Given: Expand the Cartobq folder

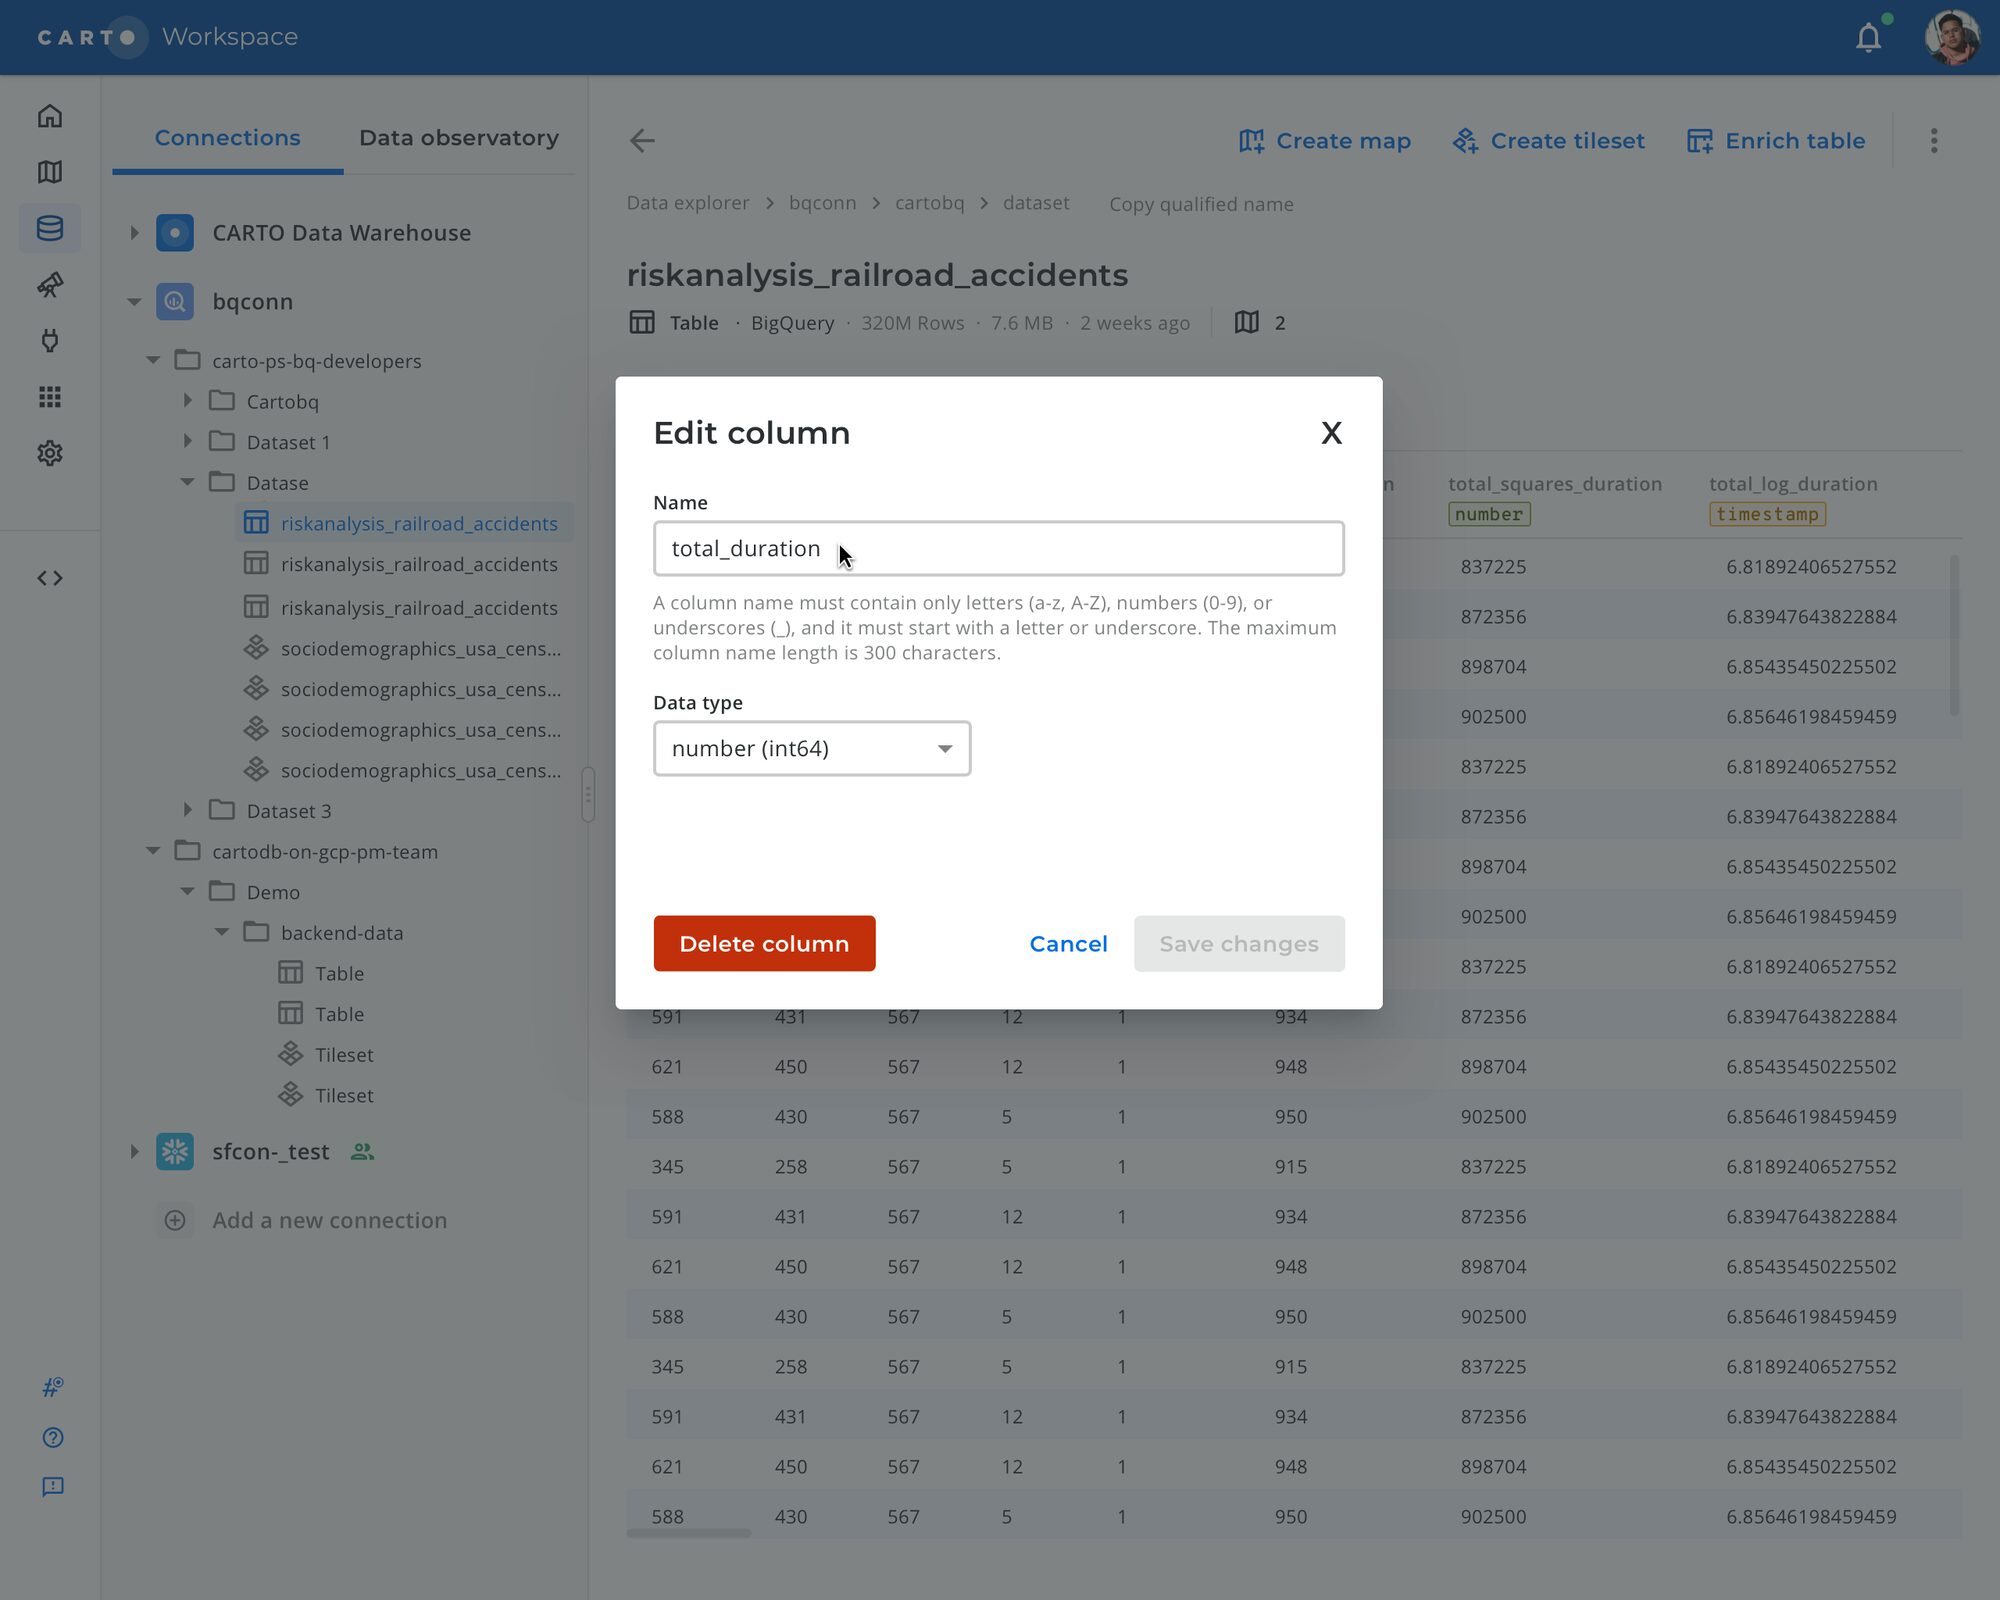Looking at the screenshot, I should click(187, 401).
